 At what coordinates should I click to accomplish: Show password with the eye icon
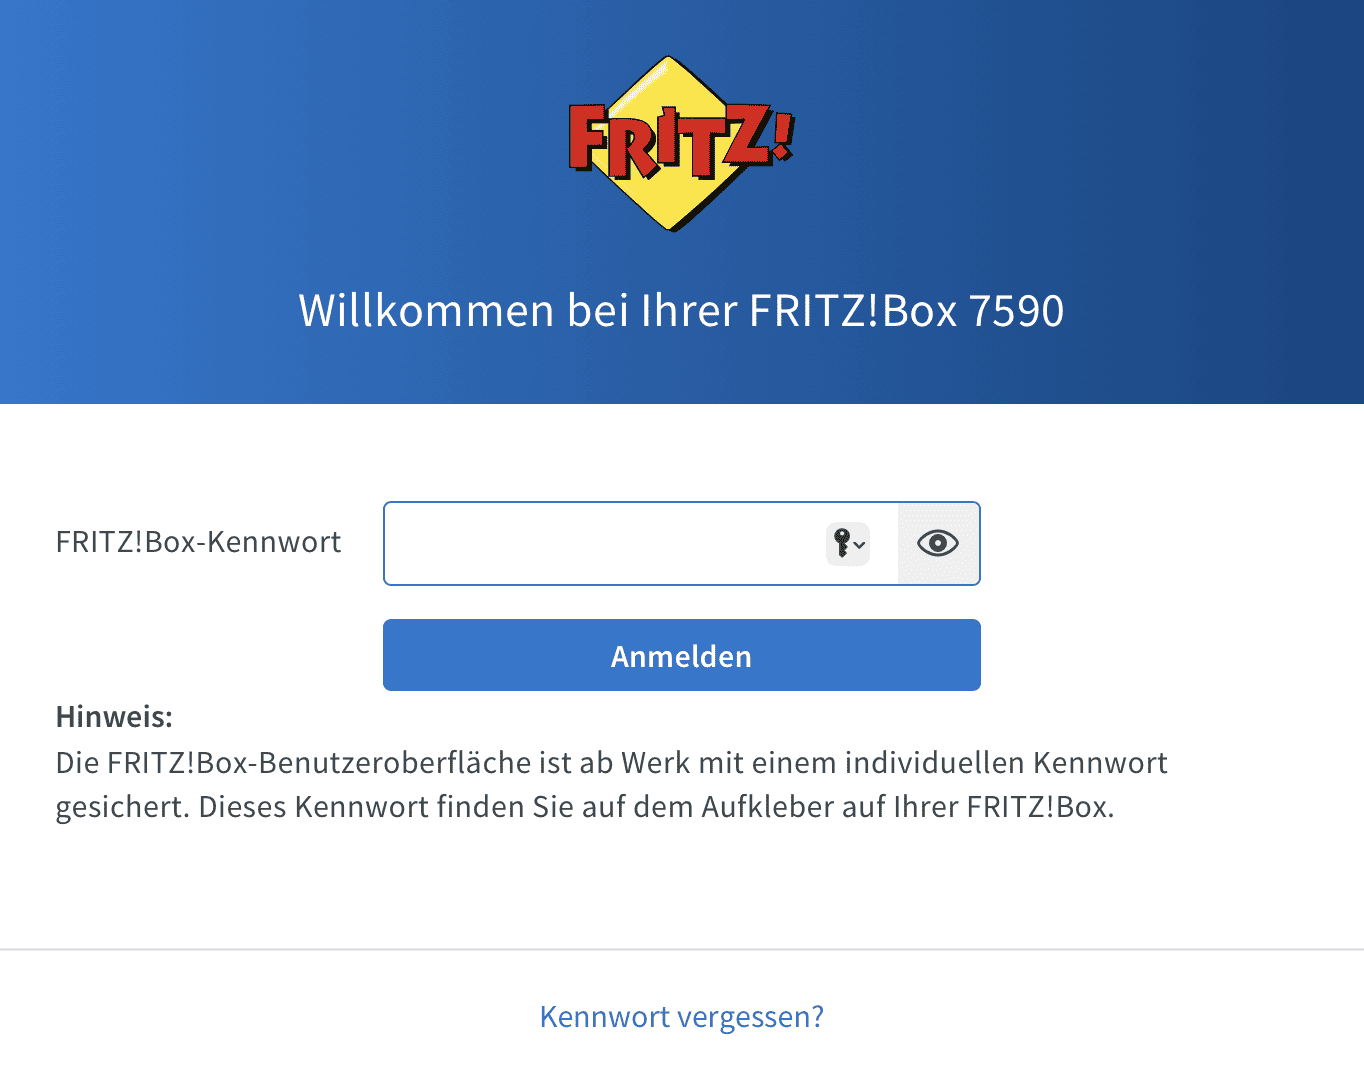(938, 543)
